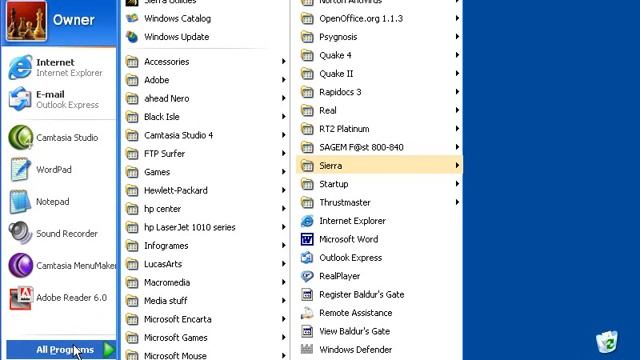Launch Windows Defender icon

(x=307, y=349)
